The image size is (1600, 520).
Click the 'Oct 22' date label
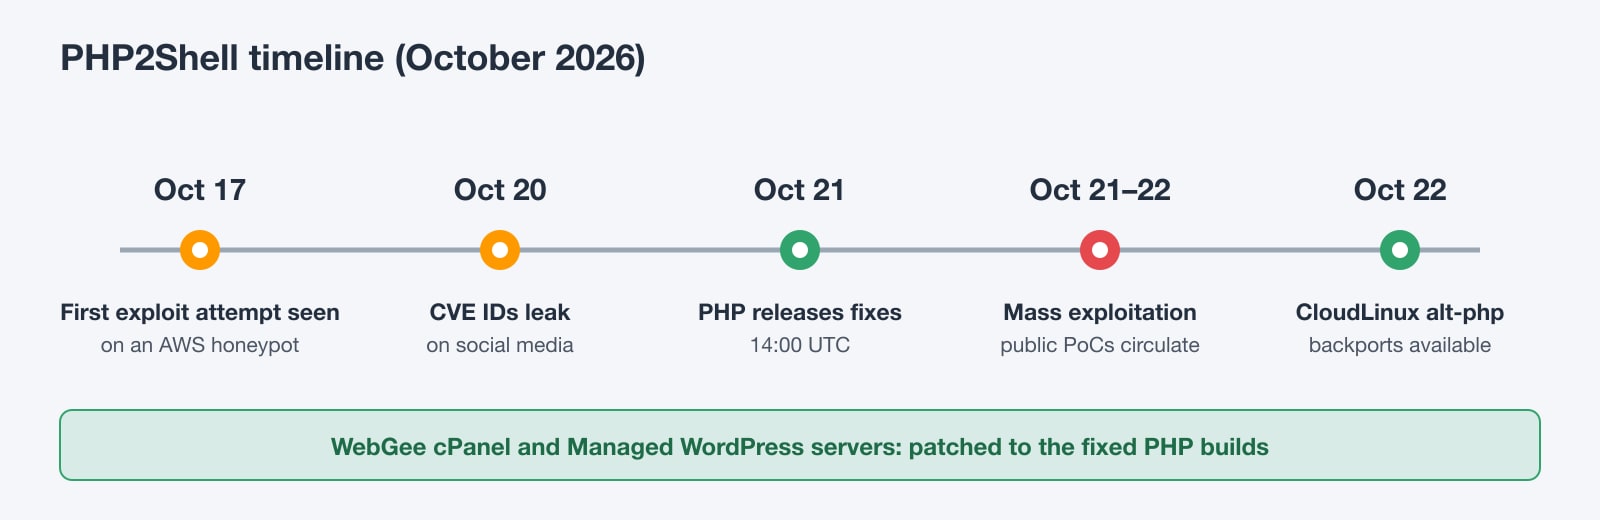1400,190
